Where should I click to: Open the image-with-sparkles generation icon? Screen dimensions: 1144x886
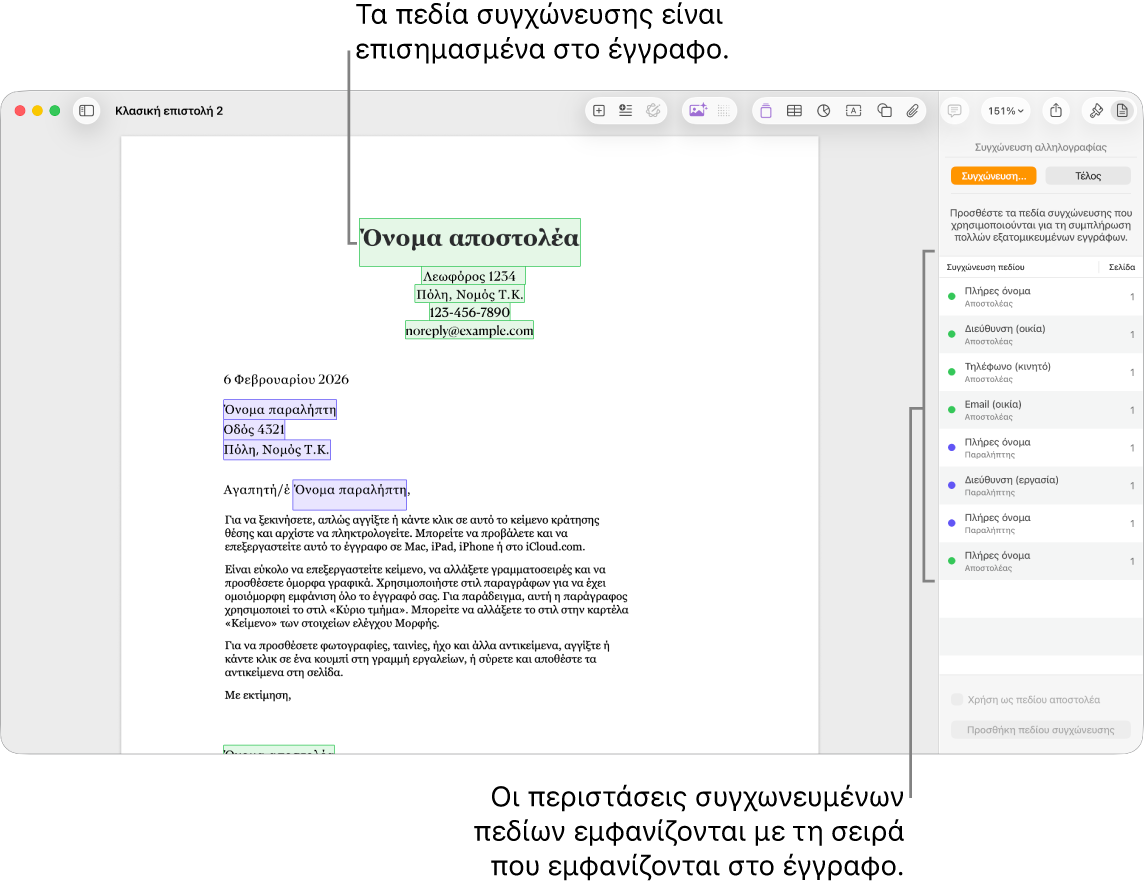[697, 111]
